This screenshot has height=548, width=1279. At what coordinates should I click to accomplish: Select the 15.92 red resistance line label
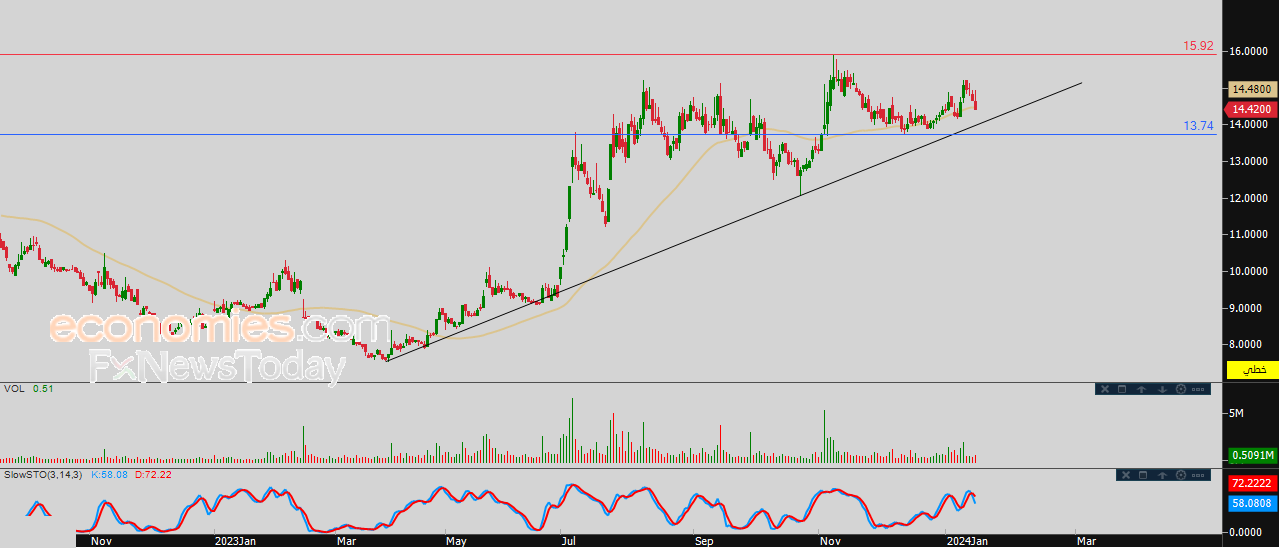tap(1198, 46)
